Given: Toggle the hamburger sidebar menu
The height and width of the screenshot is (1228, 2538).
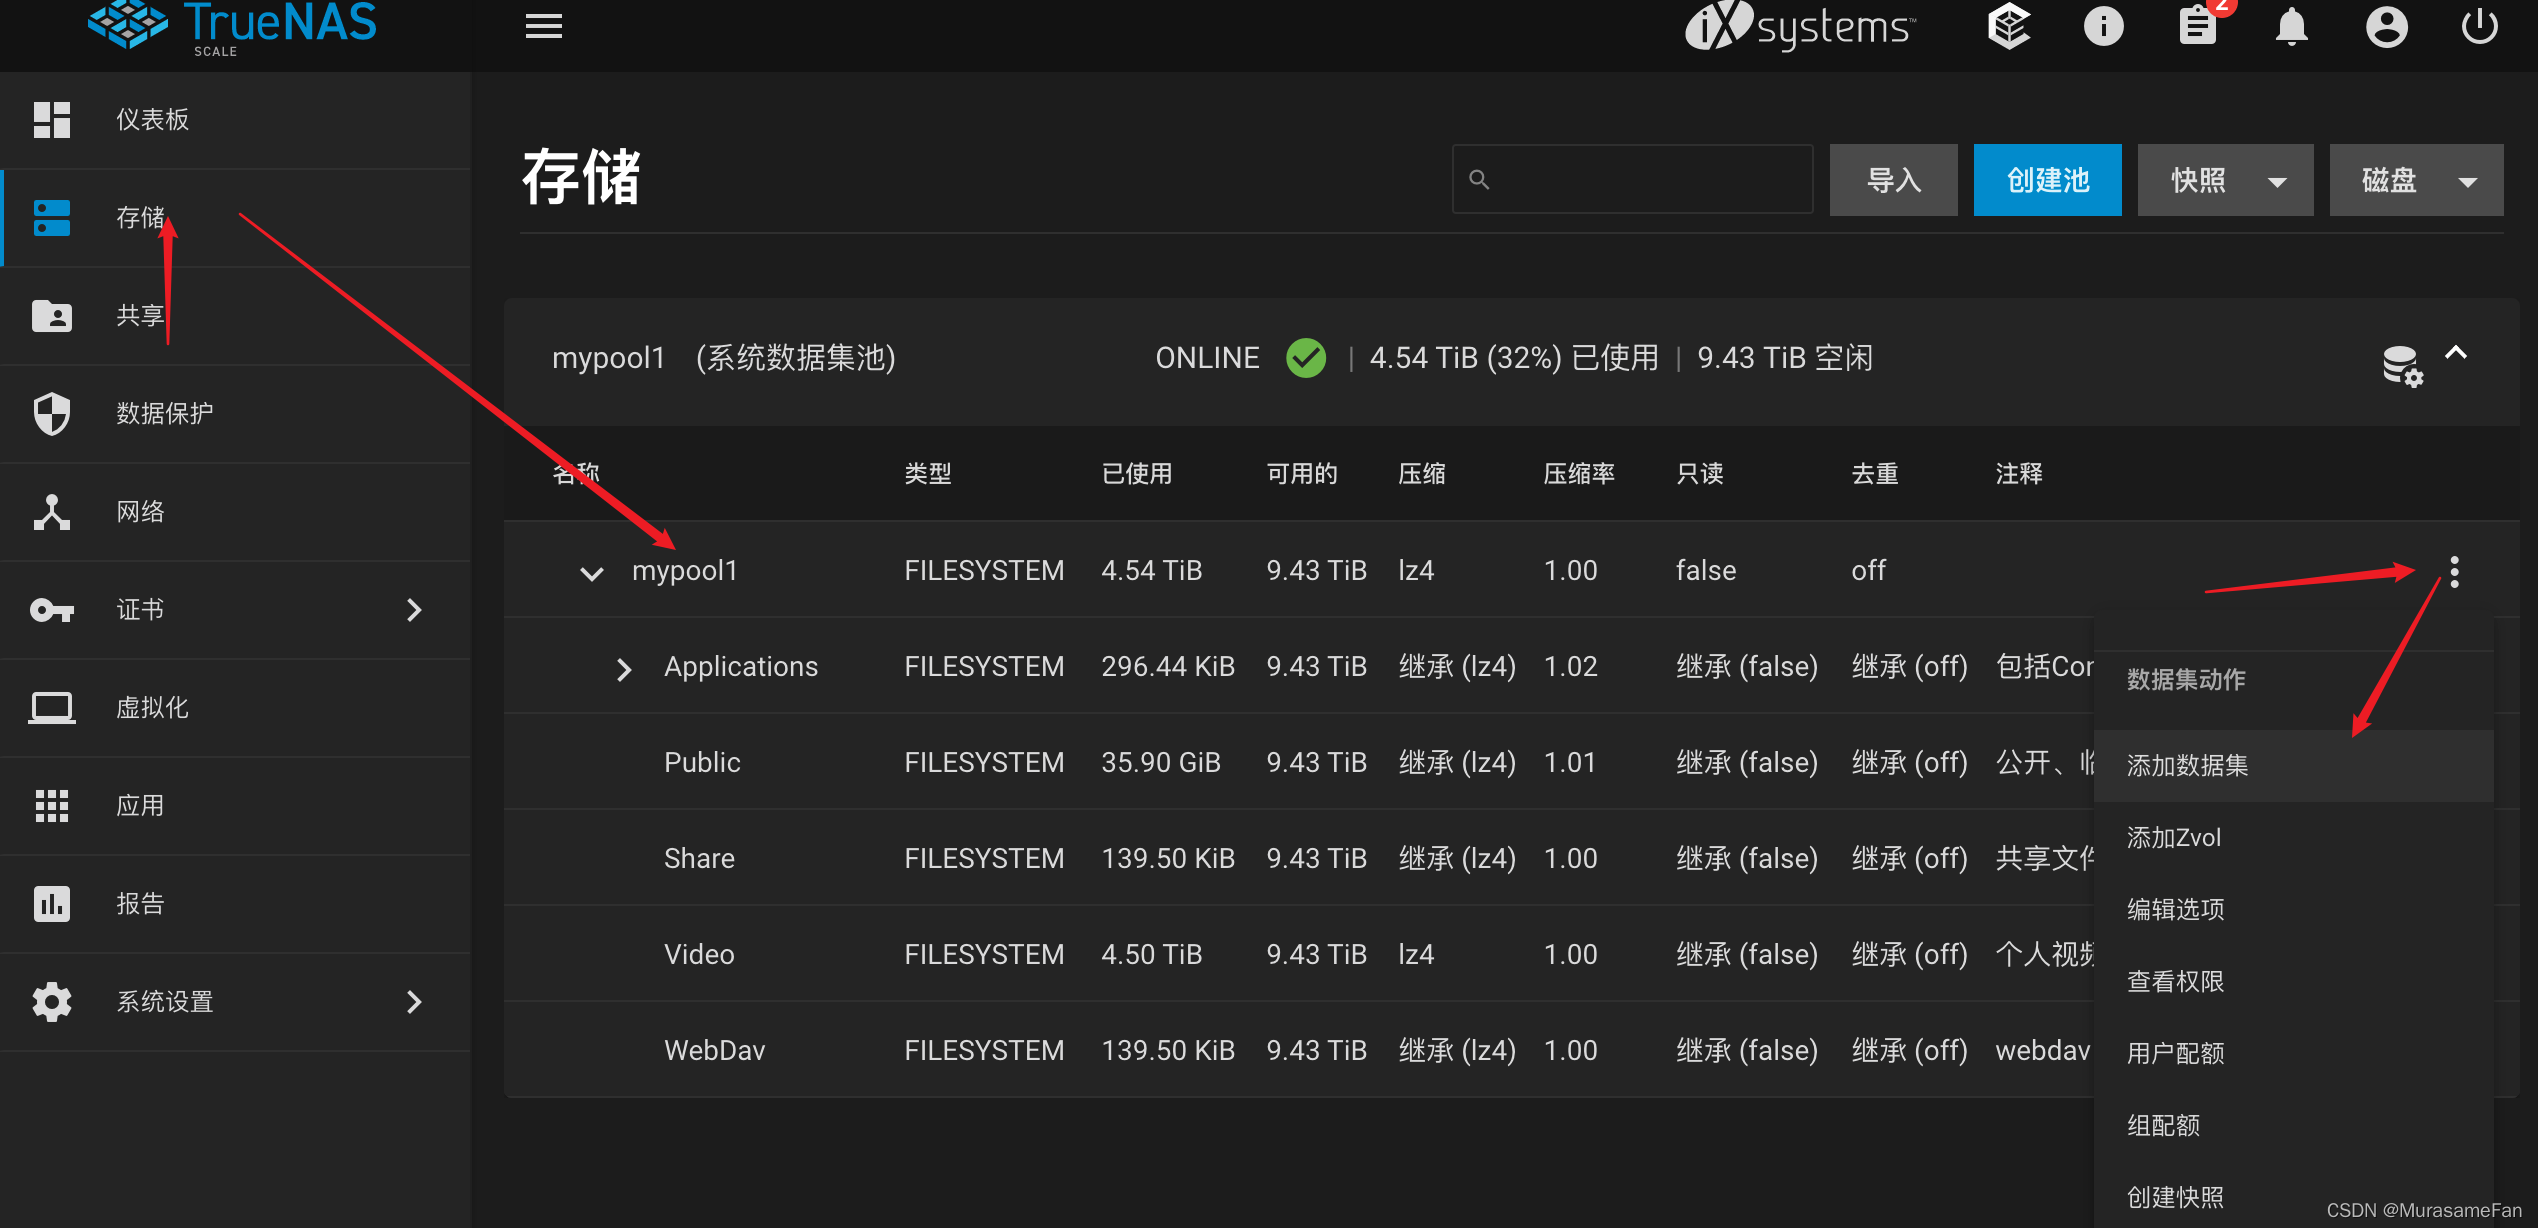Looking at the screenshot, I should (543, 26).
